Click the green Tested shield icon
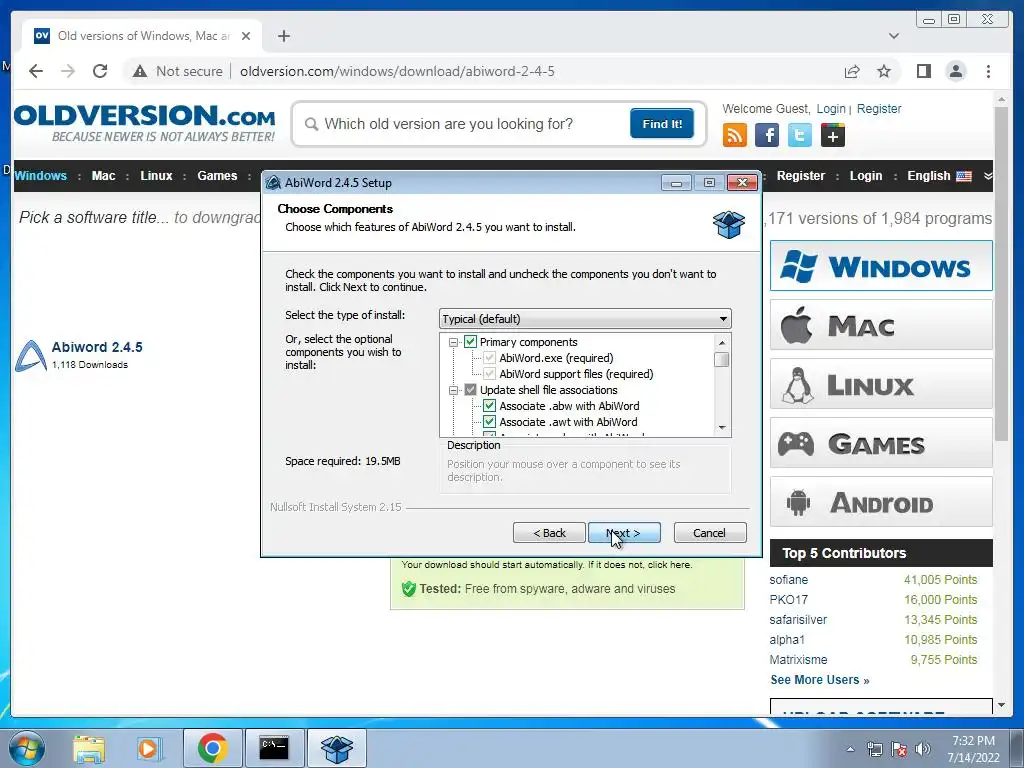Screen dimensions: 1024x768 click(x=409, y=588)
